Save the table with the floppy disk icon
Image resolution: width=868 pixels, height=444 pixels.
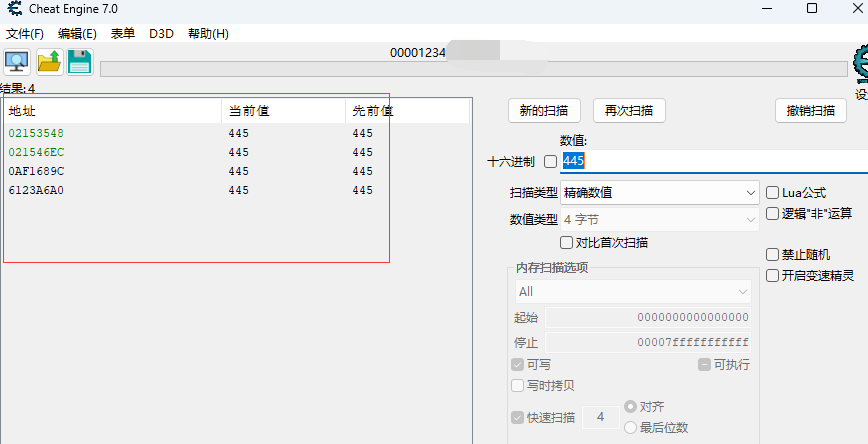(x=80, y=61)
